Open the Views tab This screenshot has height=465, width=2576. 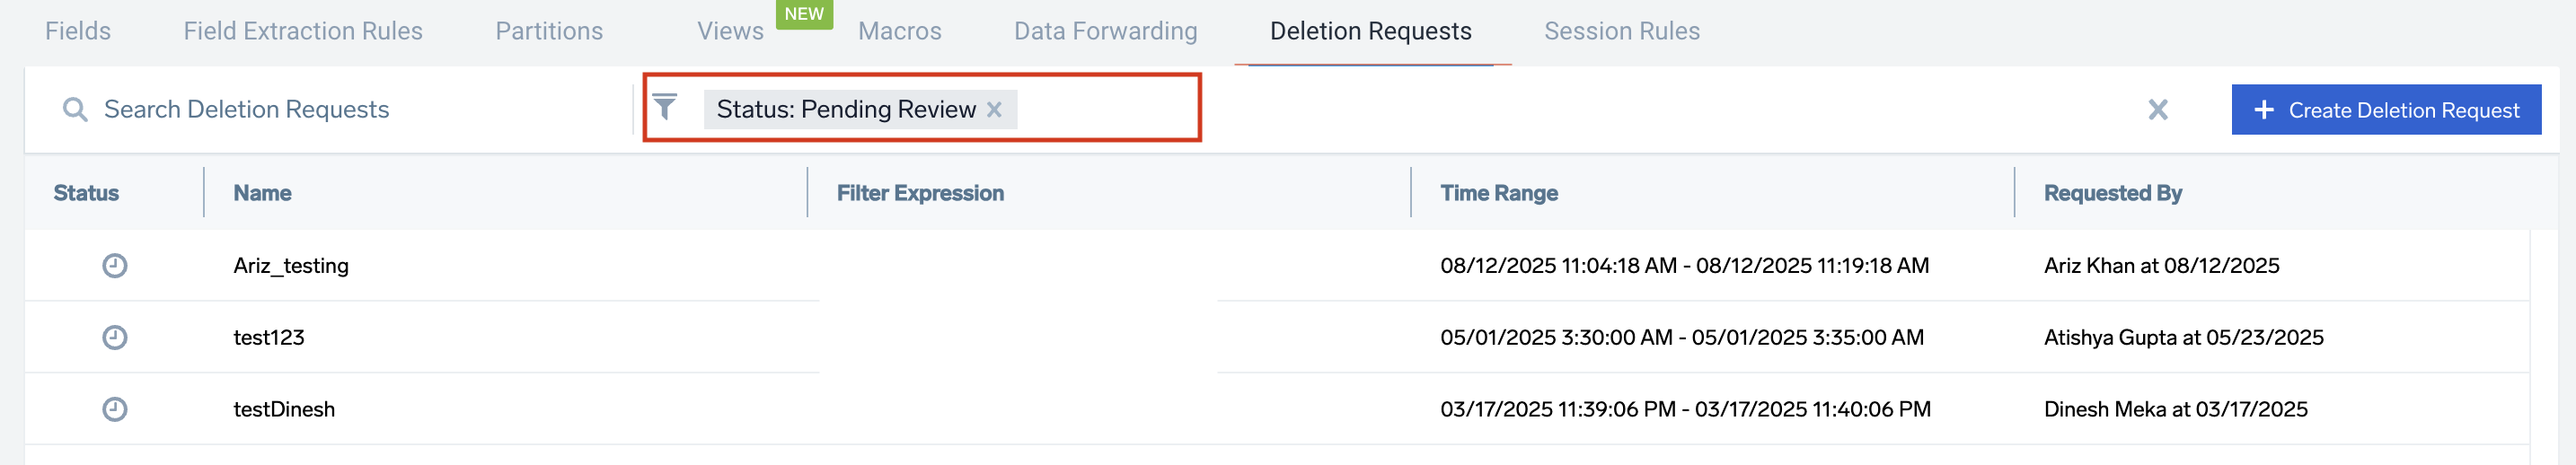730,31
